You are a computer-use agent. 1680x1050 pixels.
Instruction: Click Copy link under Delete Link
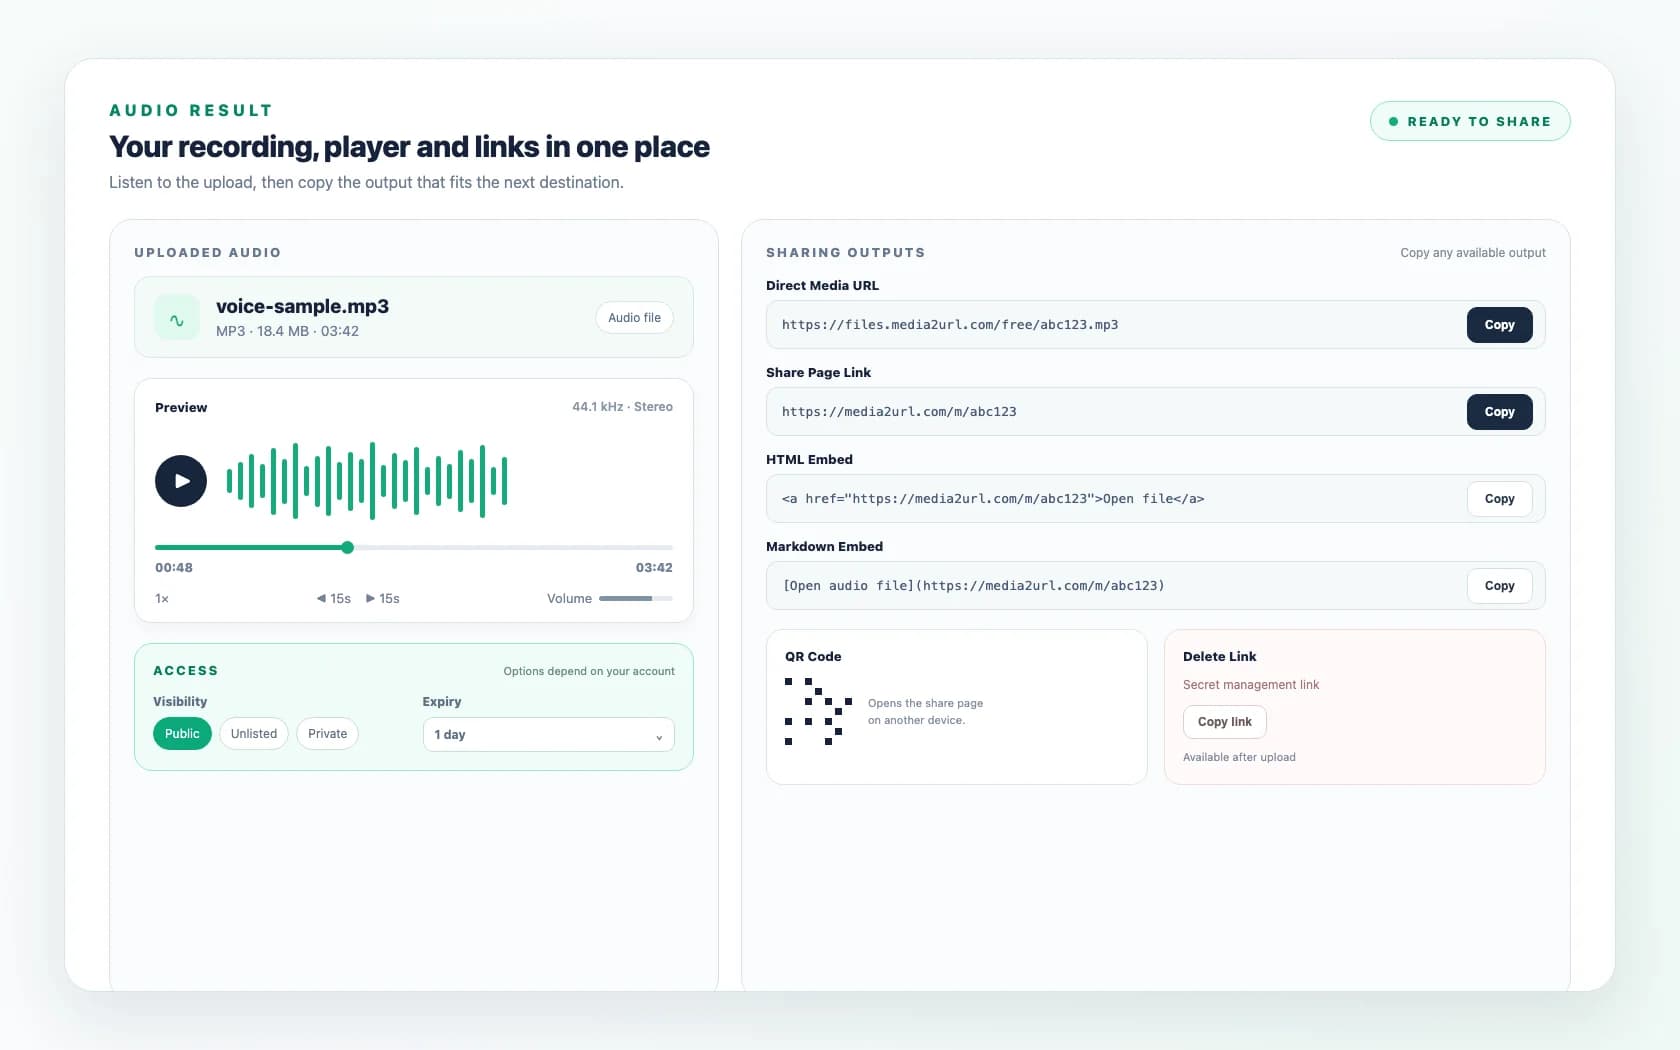click(1225, 722)
